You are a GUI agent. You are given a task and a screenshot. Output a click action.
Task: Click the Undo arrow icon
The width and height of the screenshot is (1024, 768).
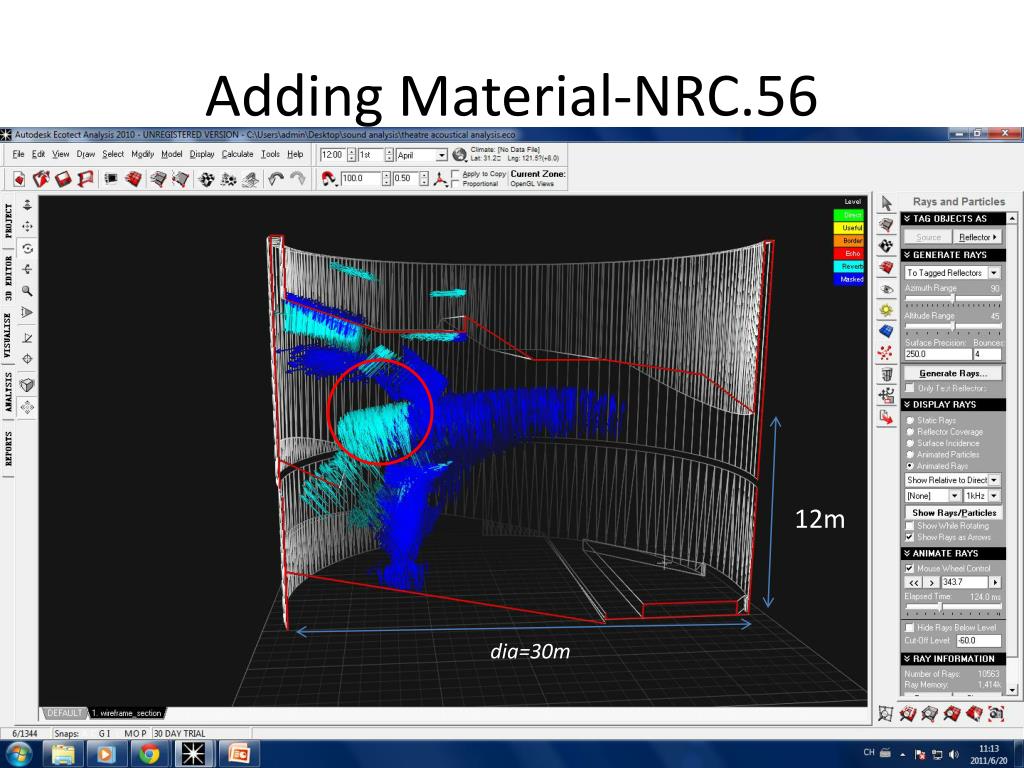pos(276,178)
